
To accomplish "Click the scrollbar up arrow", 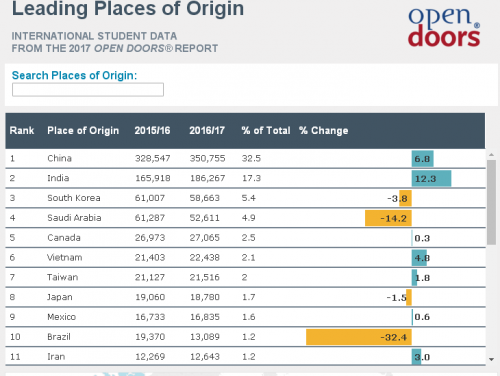I will 491,155.
